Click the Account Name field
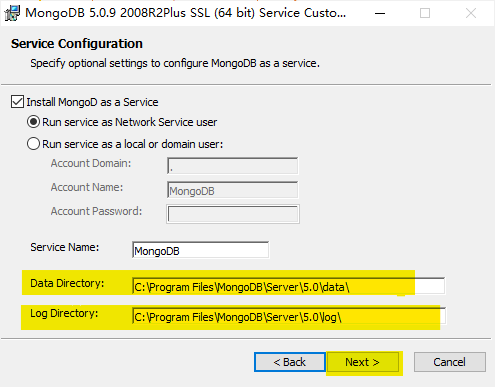Viewport: 495px width, 387px height. tap(233, 190)
